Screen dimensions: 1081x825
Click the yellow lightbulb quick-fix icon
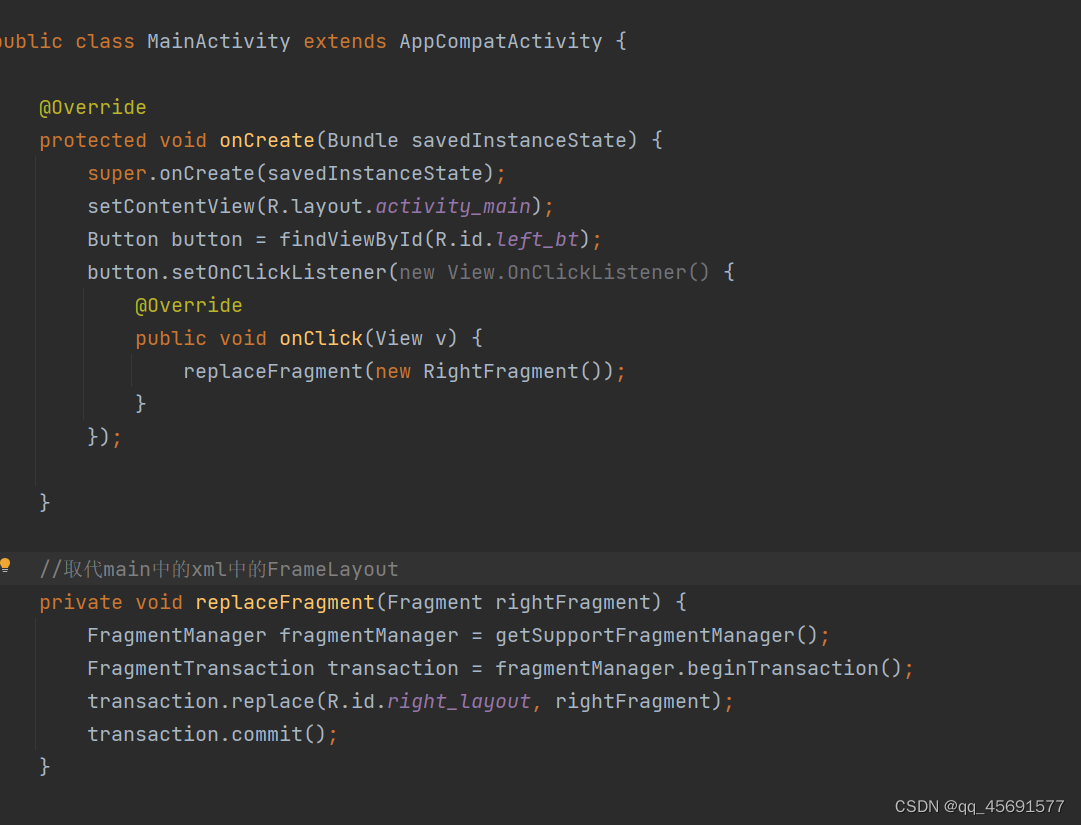6,566
